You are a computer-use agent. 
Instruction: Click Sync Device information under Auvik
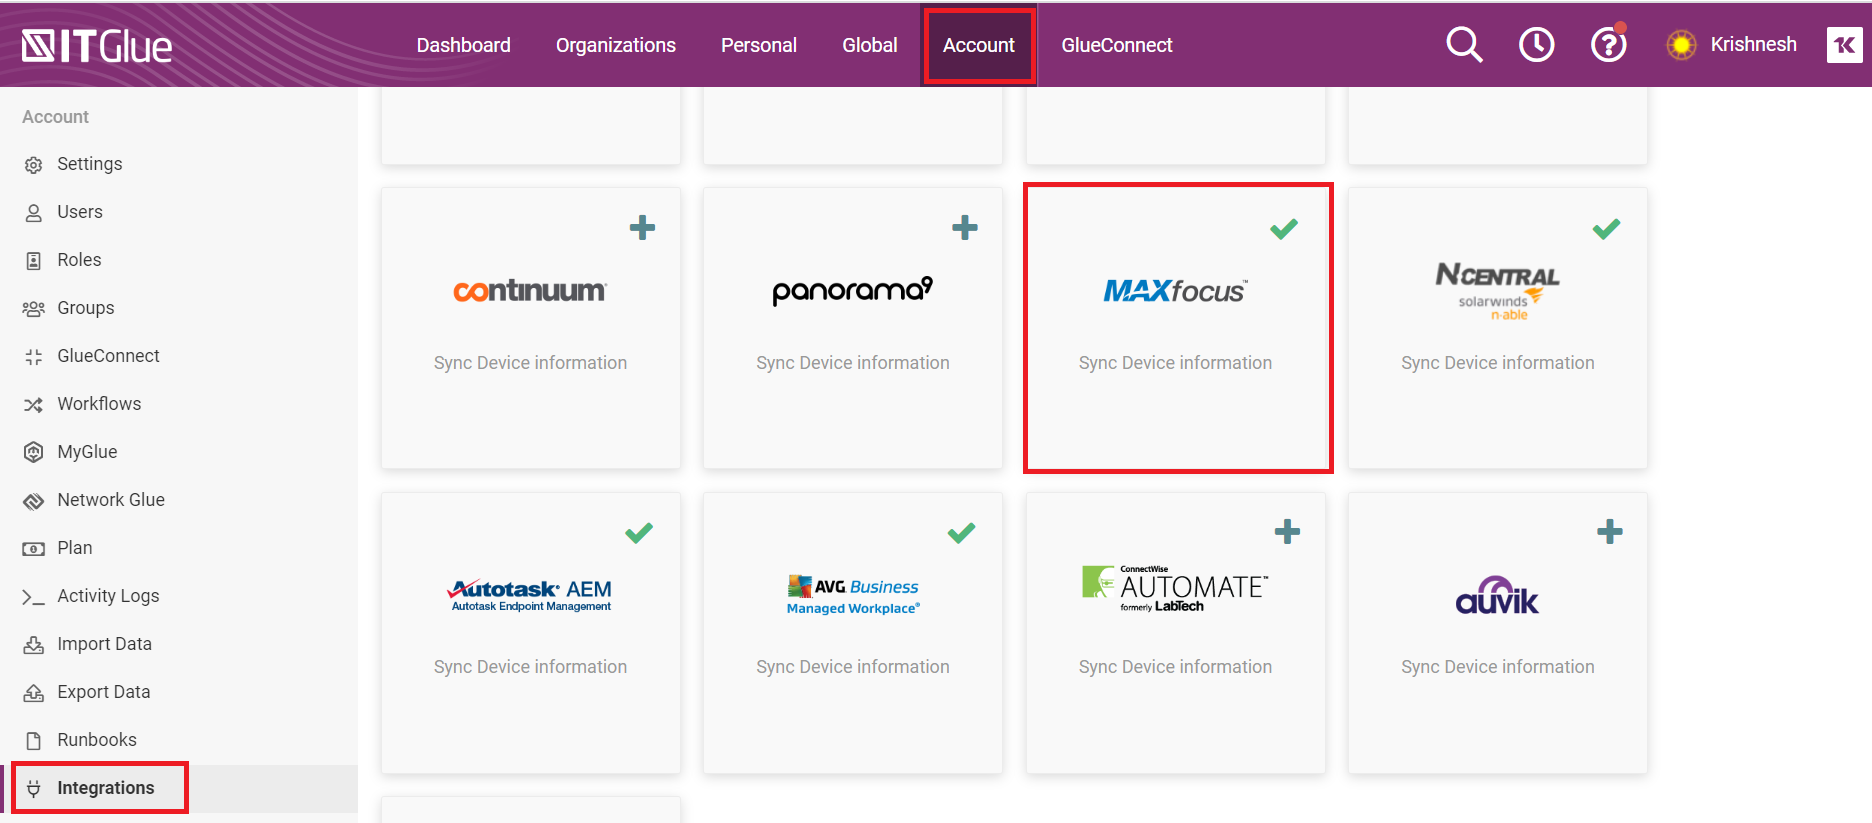click(1498, 667)
